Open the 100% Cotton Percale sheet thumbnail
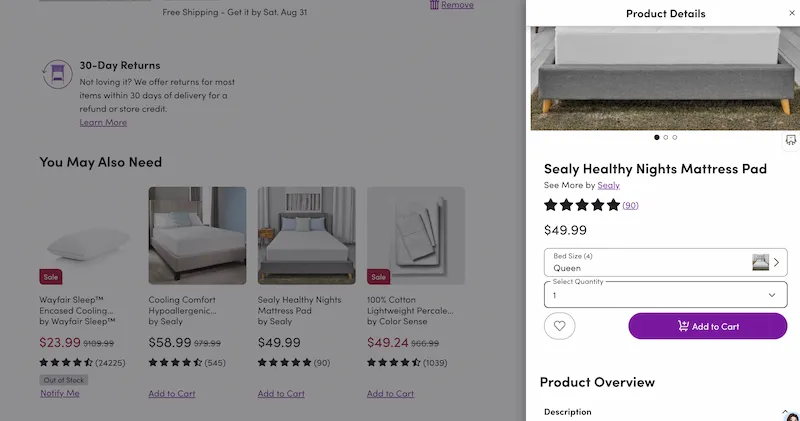Image resolution: width=800 pixels, height=421 pixels. point(415,236)
